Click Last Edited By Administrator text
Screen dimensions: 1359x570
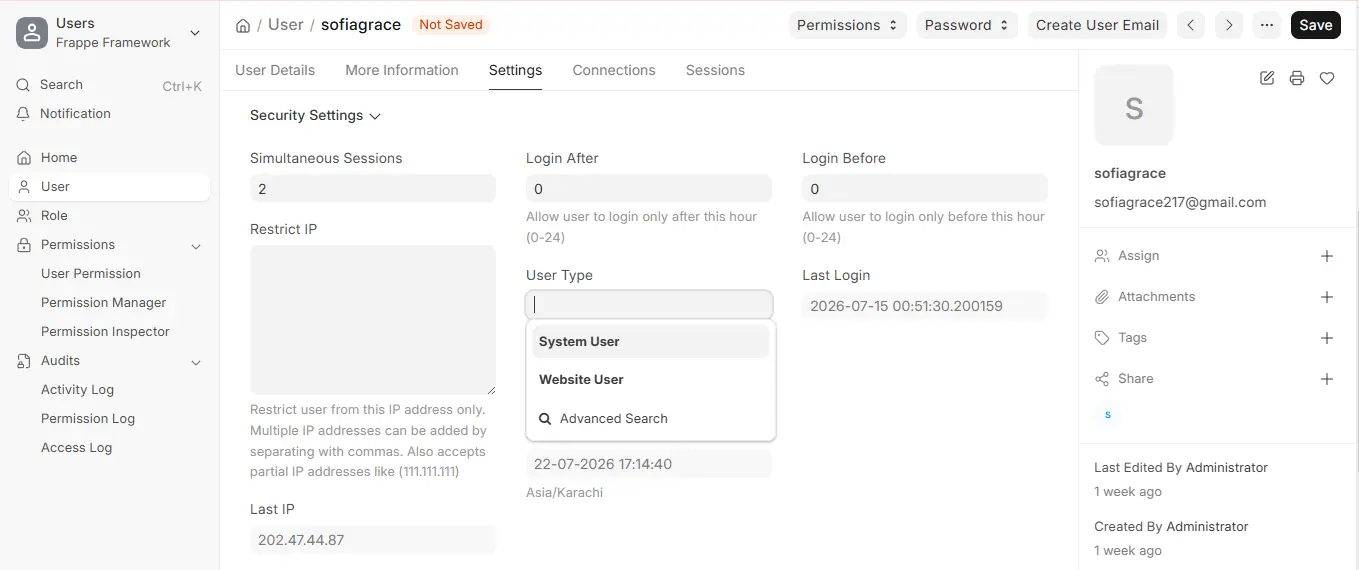pyautogui.click(x=1181, y=467)
